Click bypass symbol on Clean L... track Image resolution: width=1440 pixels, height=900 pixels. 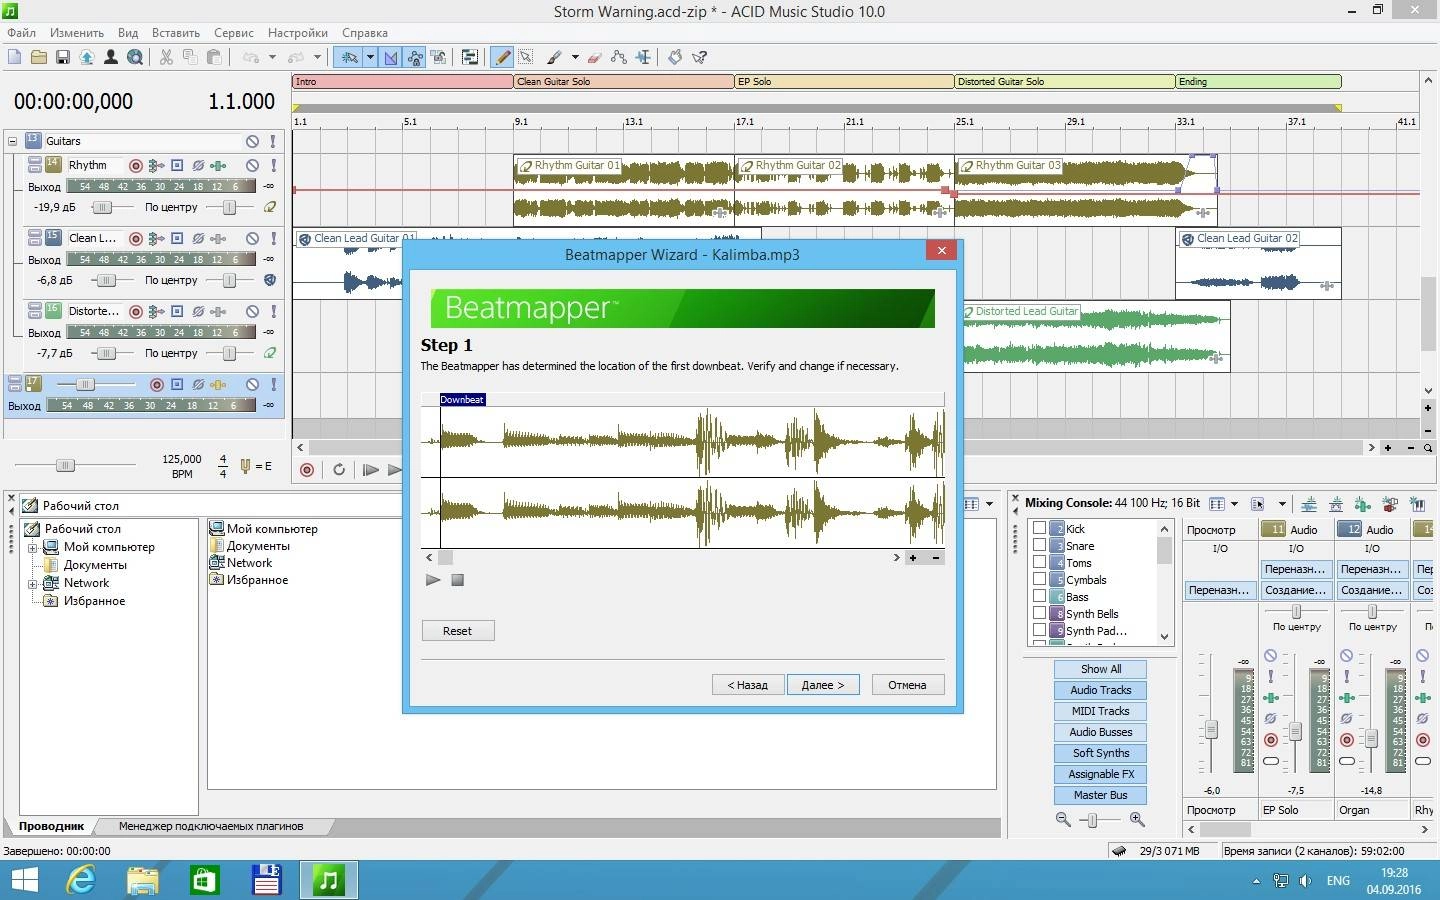(x=198, y=239)
